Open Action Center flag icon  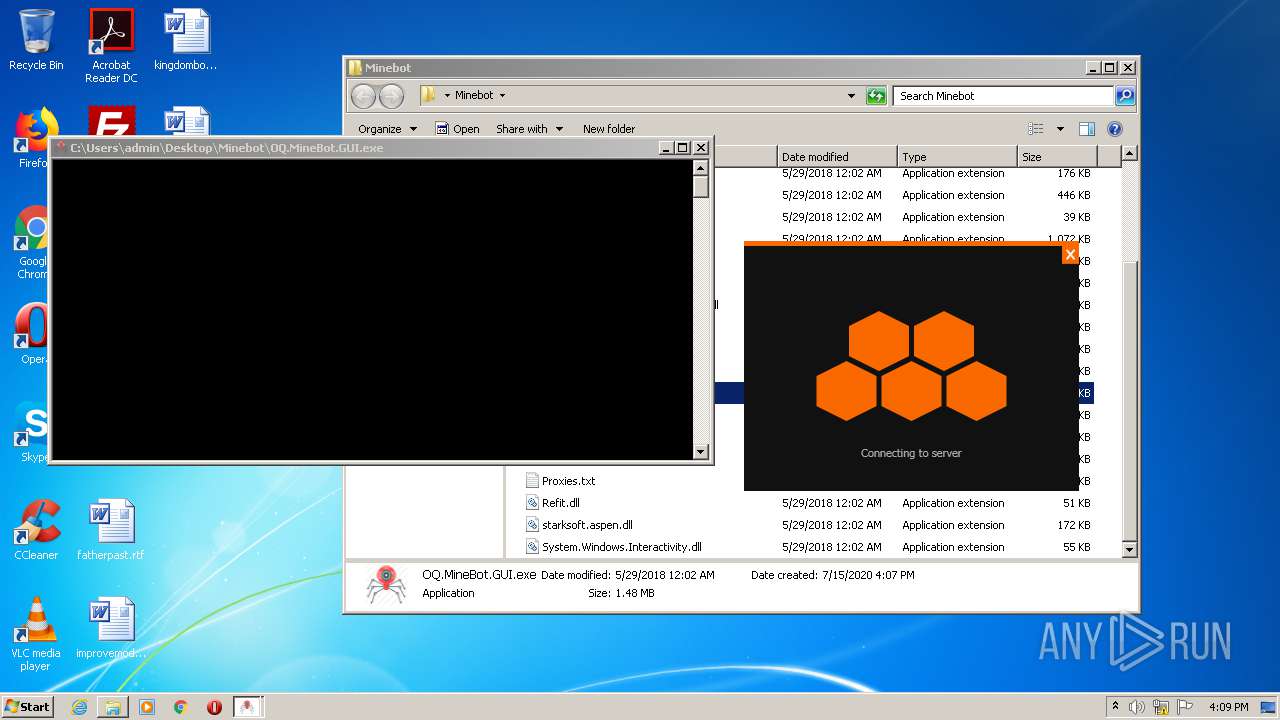(1185, 707)
